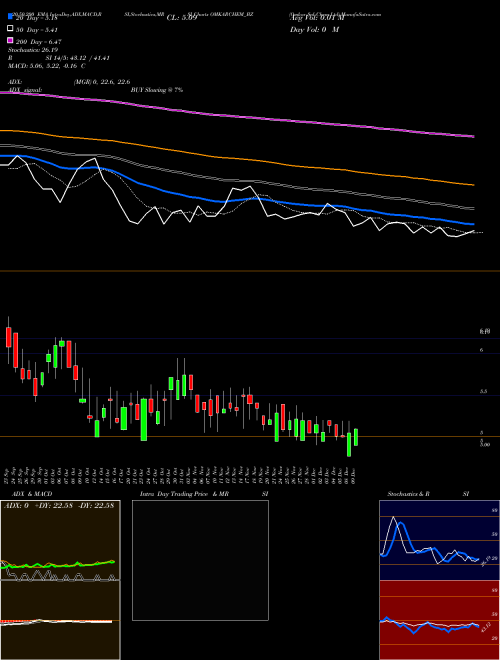
Task: Click the MACD histogram panel at bottom left
Action: [x=60, y=620]
